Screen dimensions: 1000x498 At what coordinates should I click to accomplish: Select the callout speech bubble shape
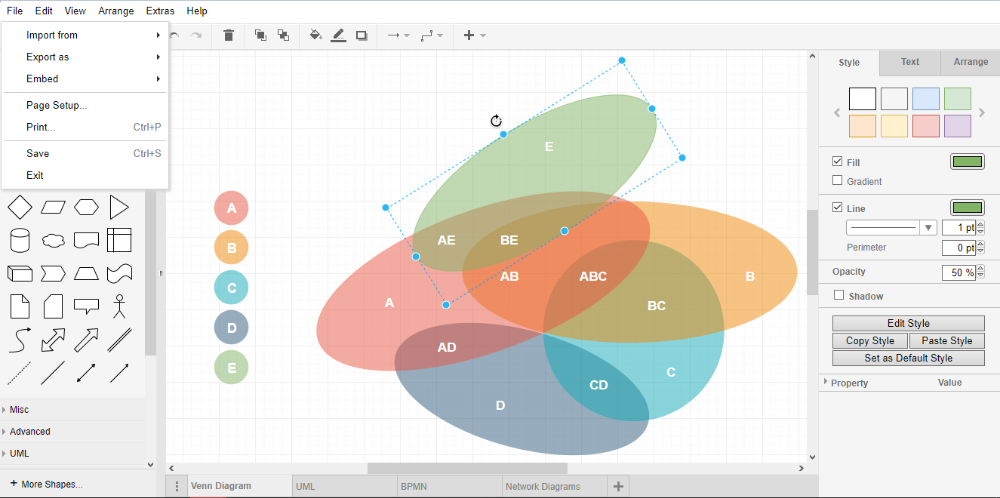pos(86,307)
